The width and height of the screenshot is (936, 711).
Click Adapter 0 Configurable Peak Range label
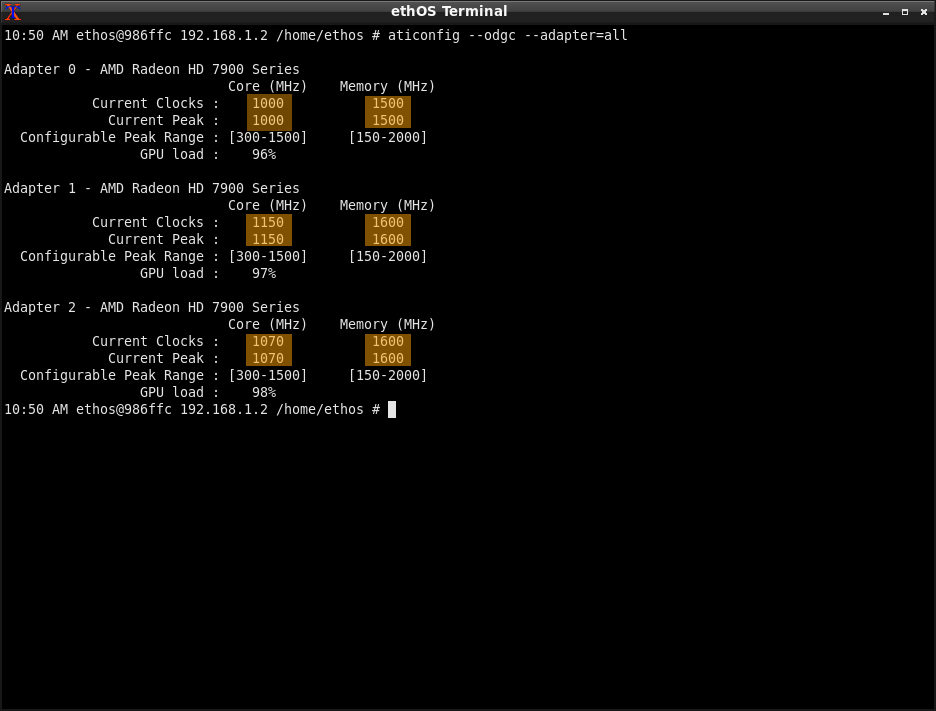112,137
